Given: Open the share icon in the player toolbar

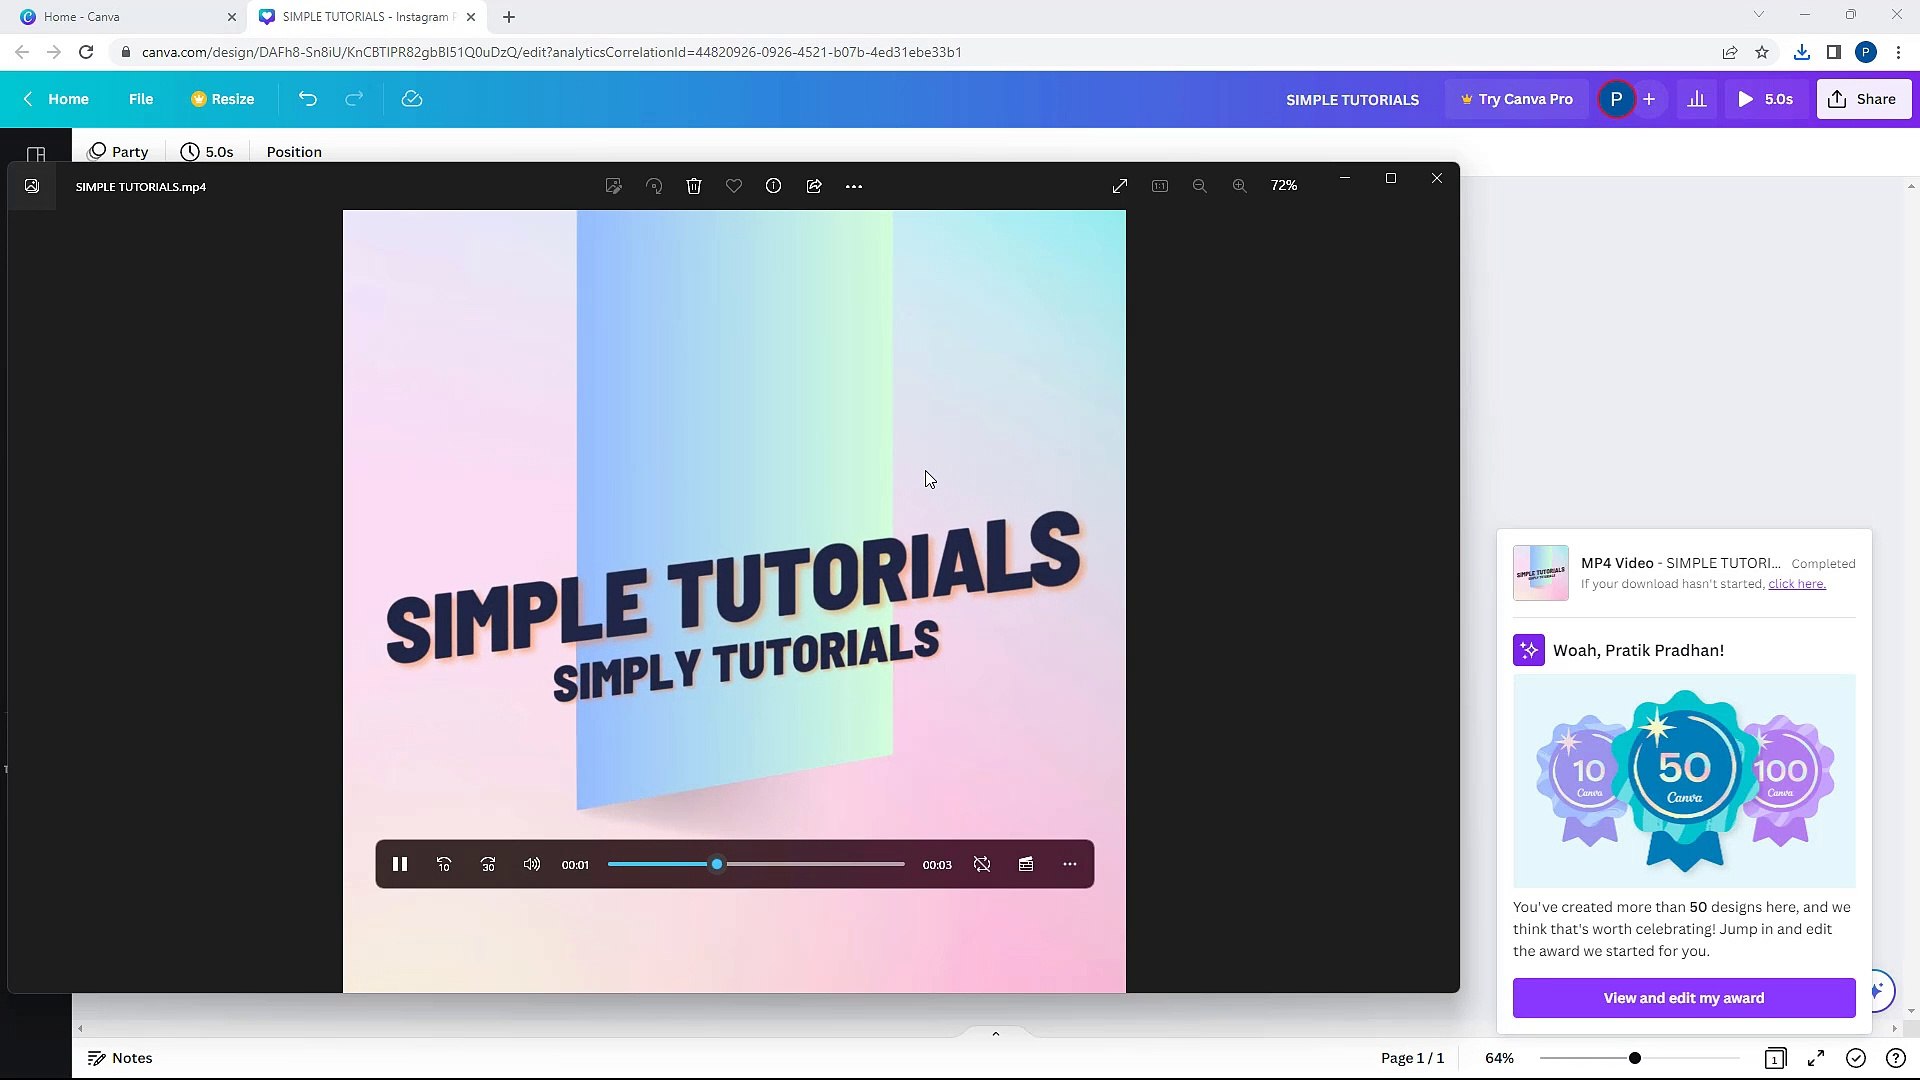Looking at the screenshot, I should pyautogui.click(x=814, y=186).
